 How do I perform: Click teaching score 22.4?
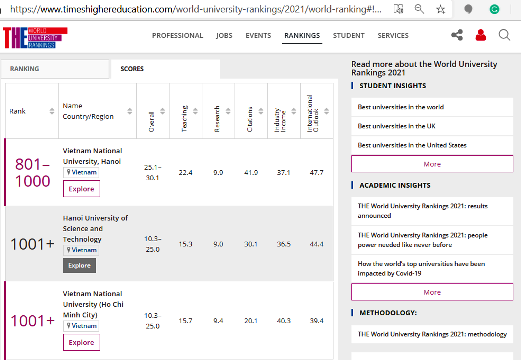185,172
